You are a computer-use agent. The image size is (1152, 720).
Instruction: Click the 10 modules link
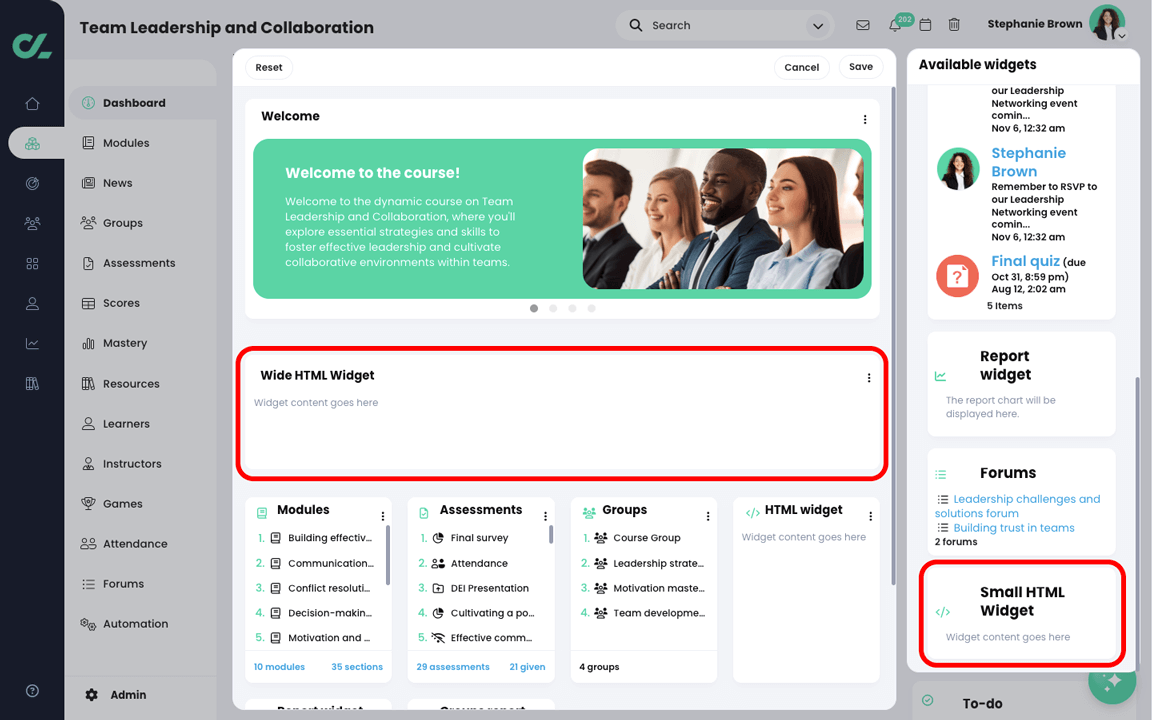279,667
